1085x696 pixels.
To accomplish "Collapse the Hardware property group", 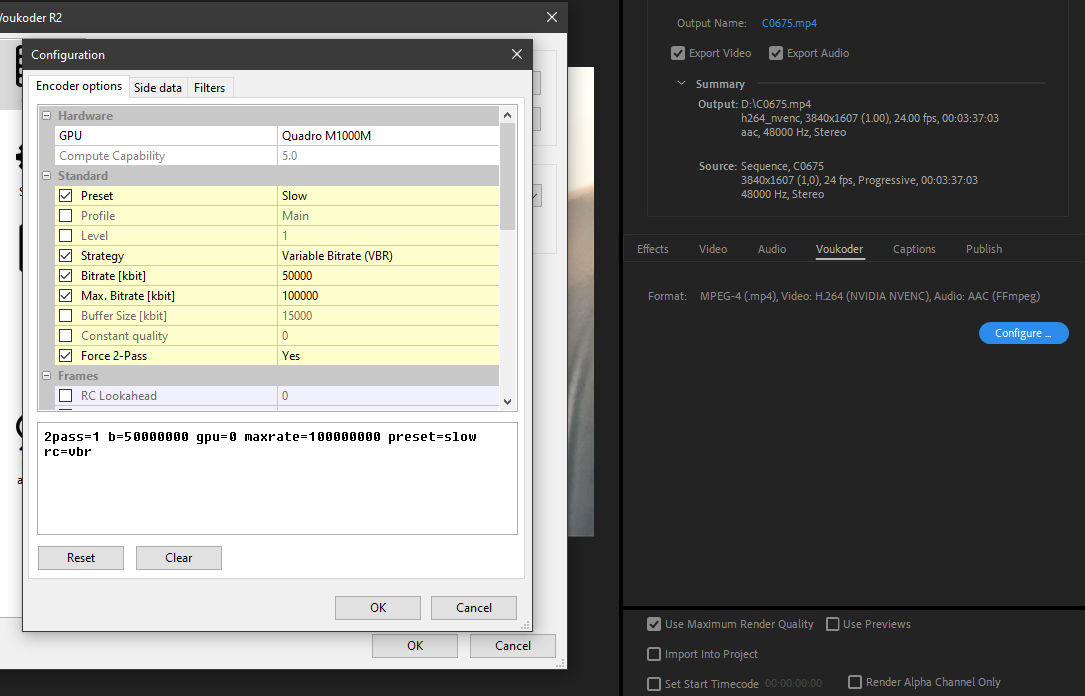I will pos(47,116).
